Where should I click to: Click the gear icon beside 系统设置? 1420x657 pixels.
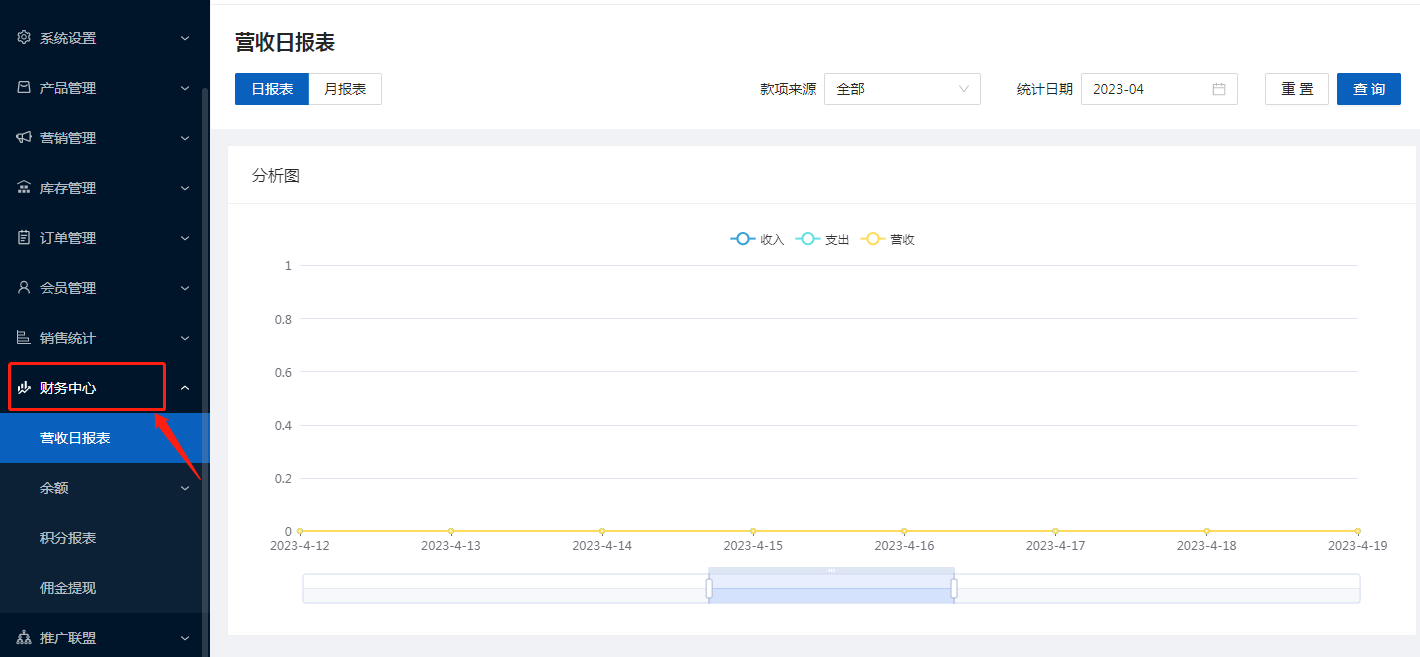[x=24, y=38]
